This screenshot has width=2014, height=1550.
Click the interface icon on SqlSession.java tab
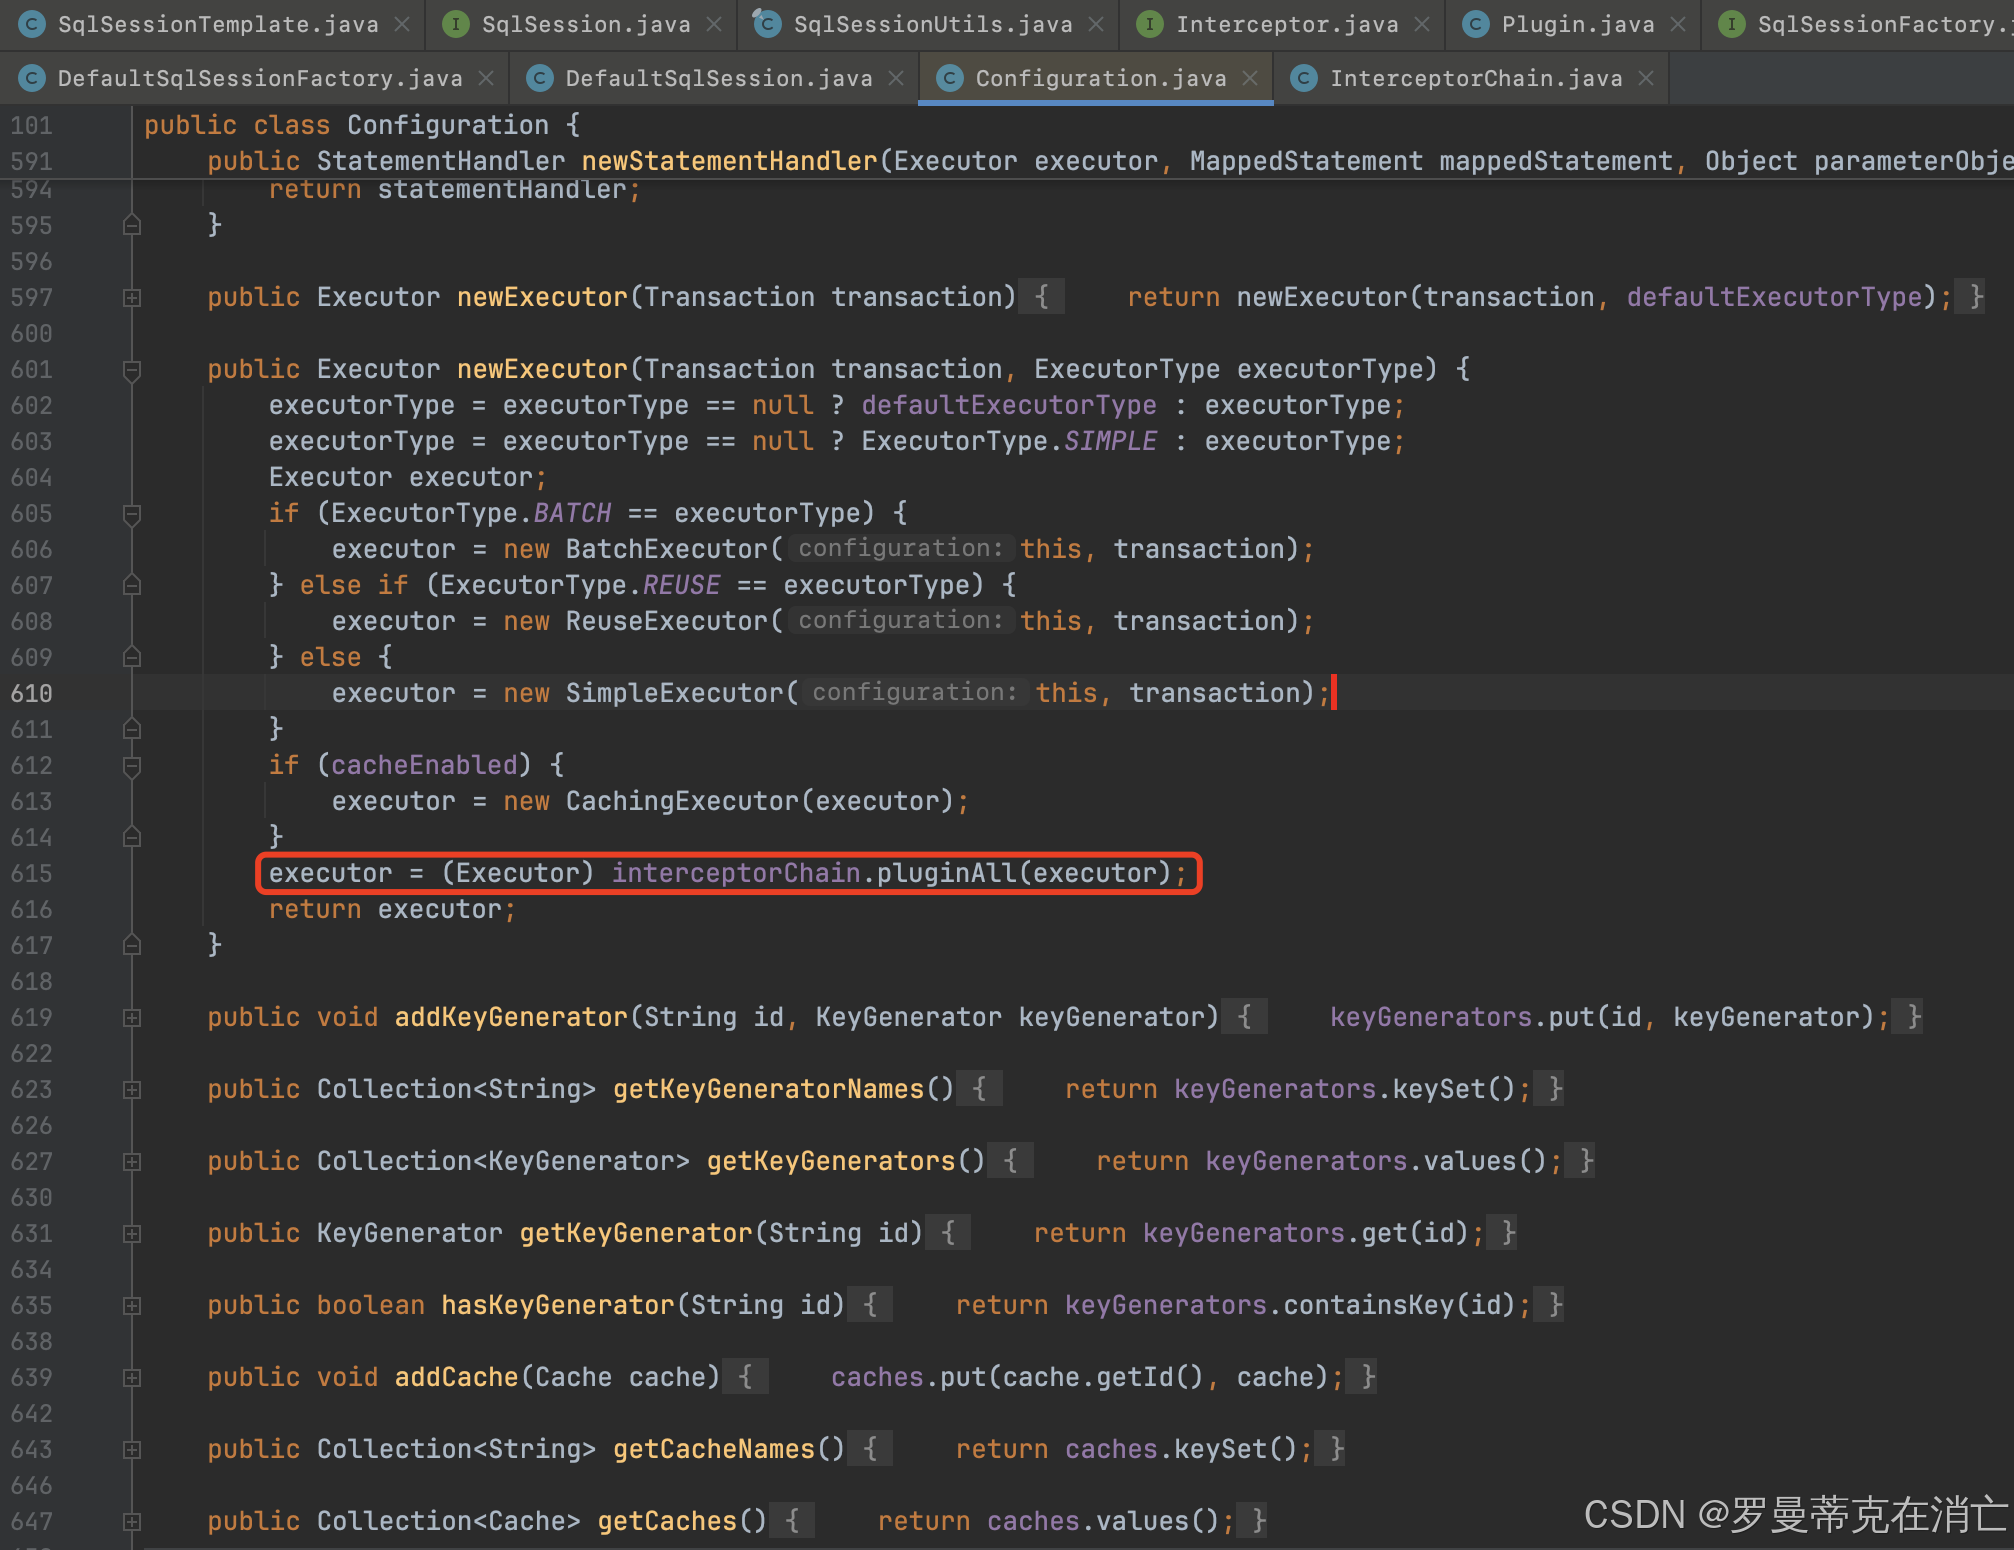(x=455, y=24)
